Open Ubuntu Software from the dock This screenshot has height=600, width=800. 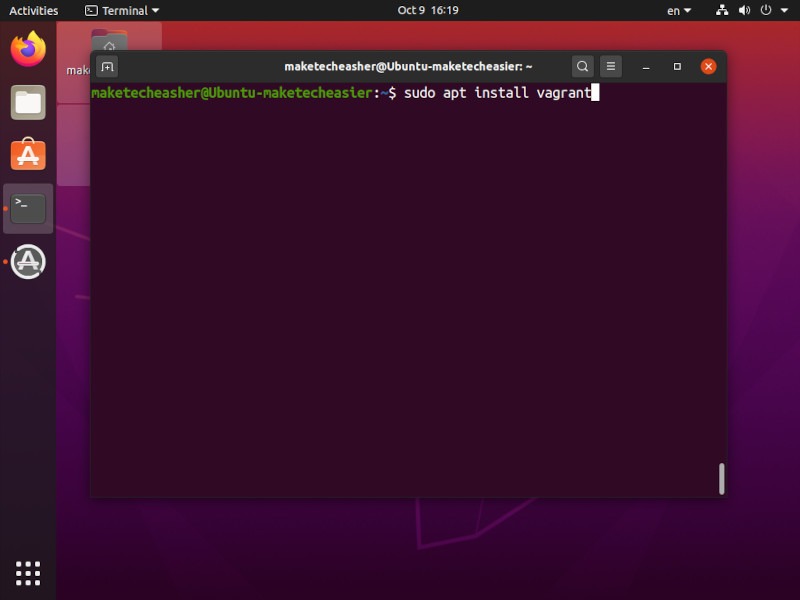tap(27, 155)
